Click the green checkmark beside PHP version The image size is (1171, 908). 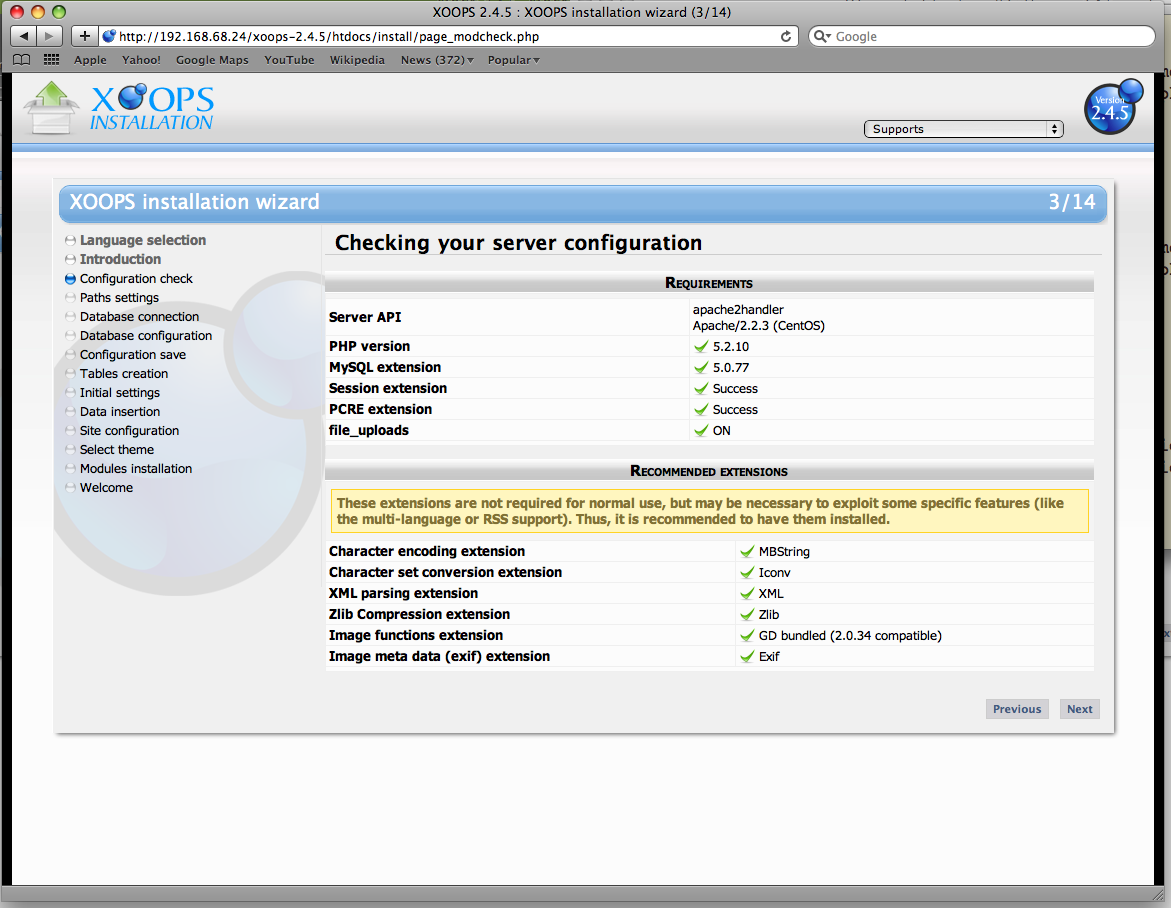click(x=701, y=346)
